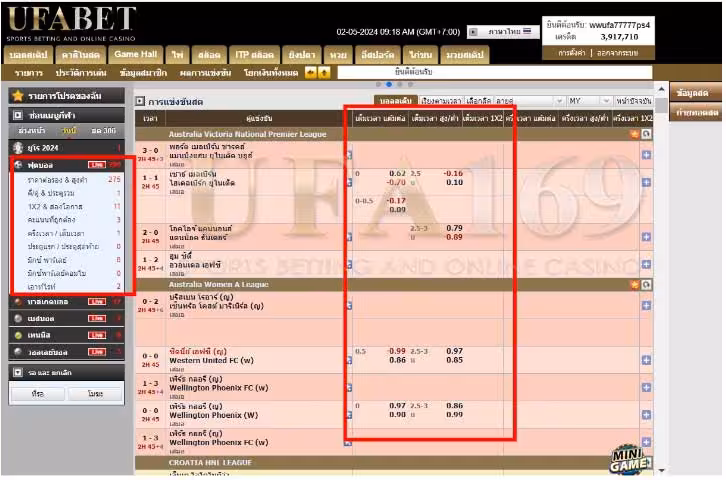Viewport: 726px width, 480px height.
Task: Toggle the รอ และ ยกเลิก panel icon
Action: [x=19, y=372]
